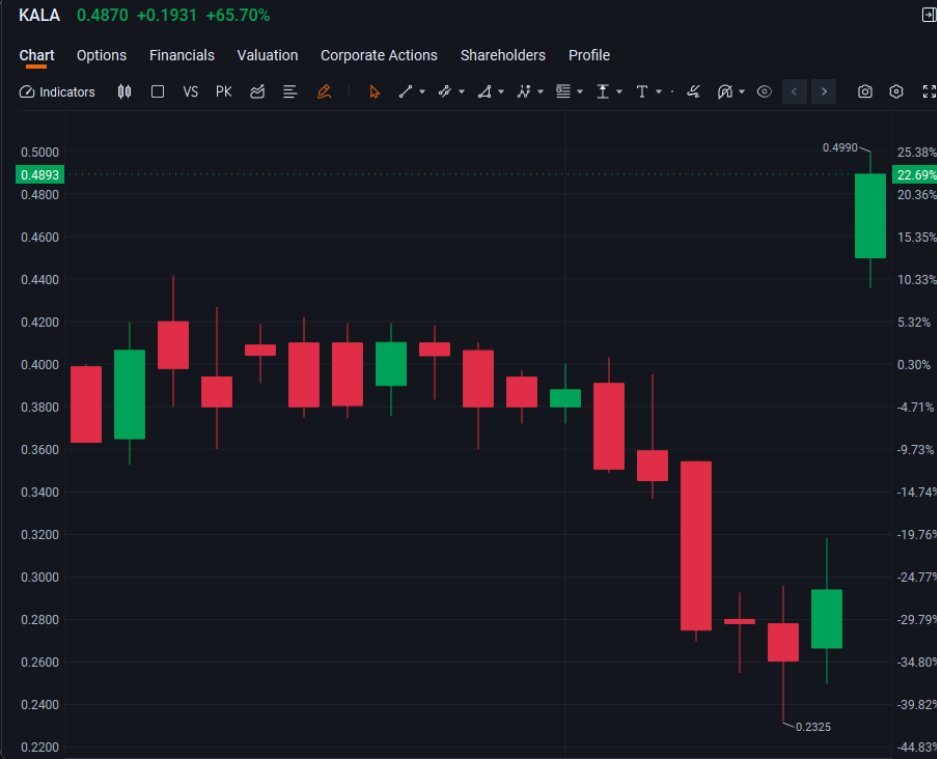Click the 0.4990 high price marker
The width and height of the screenshot is (937, 759).
coord(840,148)
